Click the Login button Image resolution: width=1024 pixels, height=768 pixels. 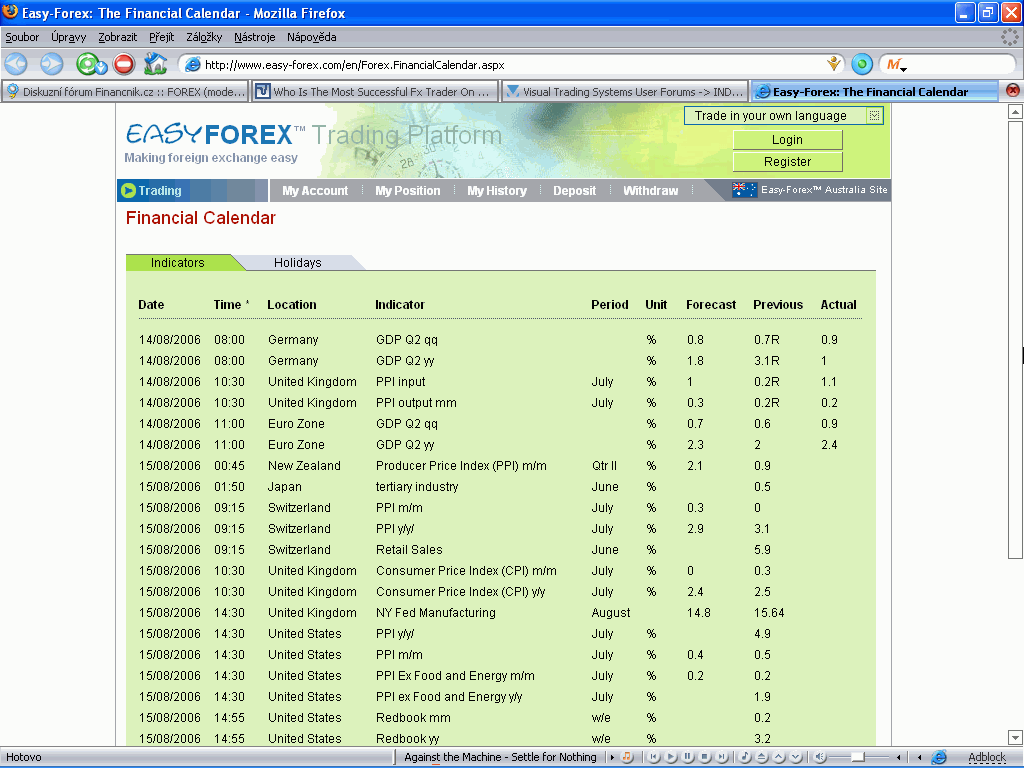click(787, 140)
